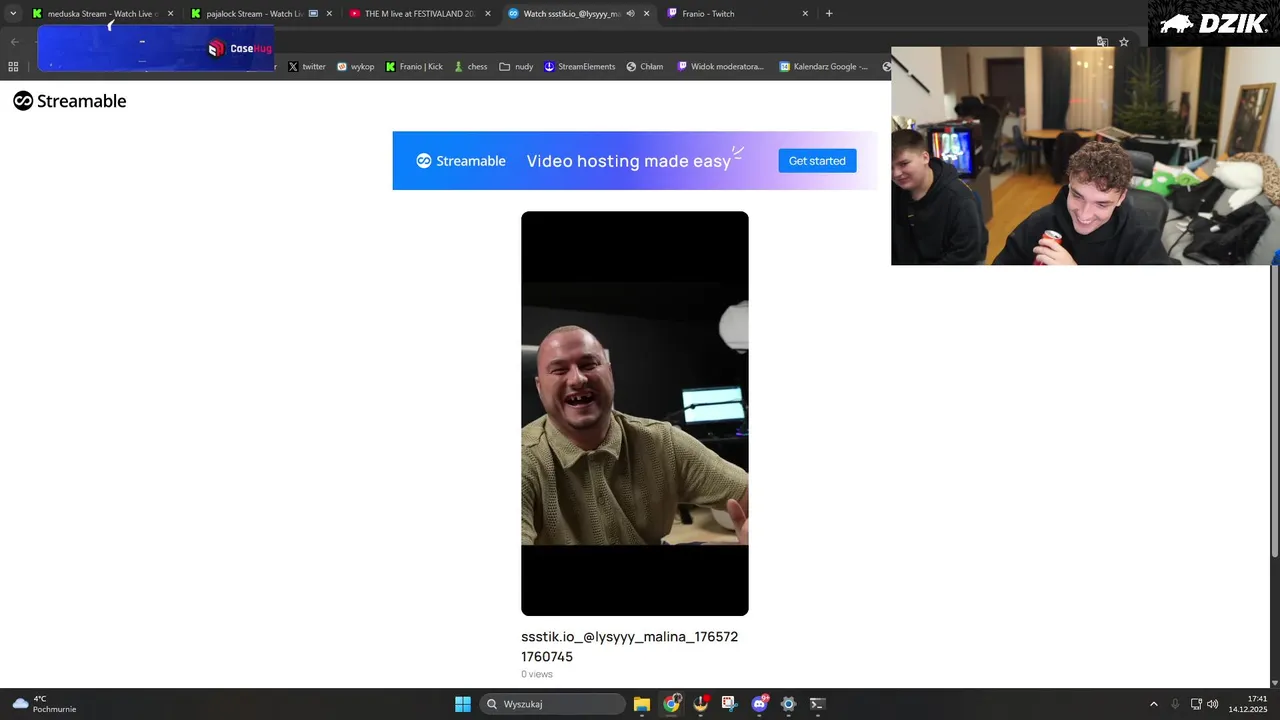Switch to the meduska Stream tab
Screen dimensions: 1280x720
tap(102, 14)
